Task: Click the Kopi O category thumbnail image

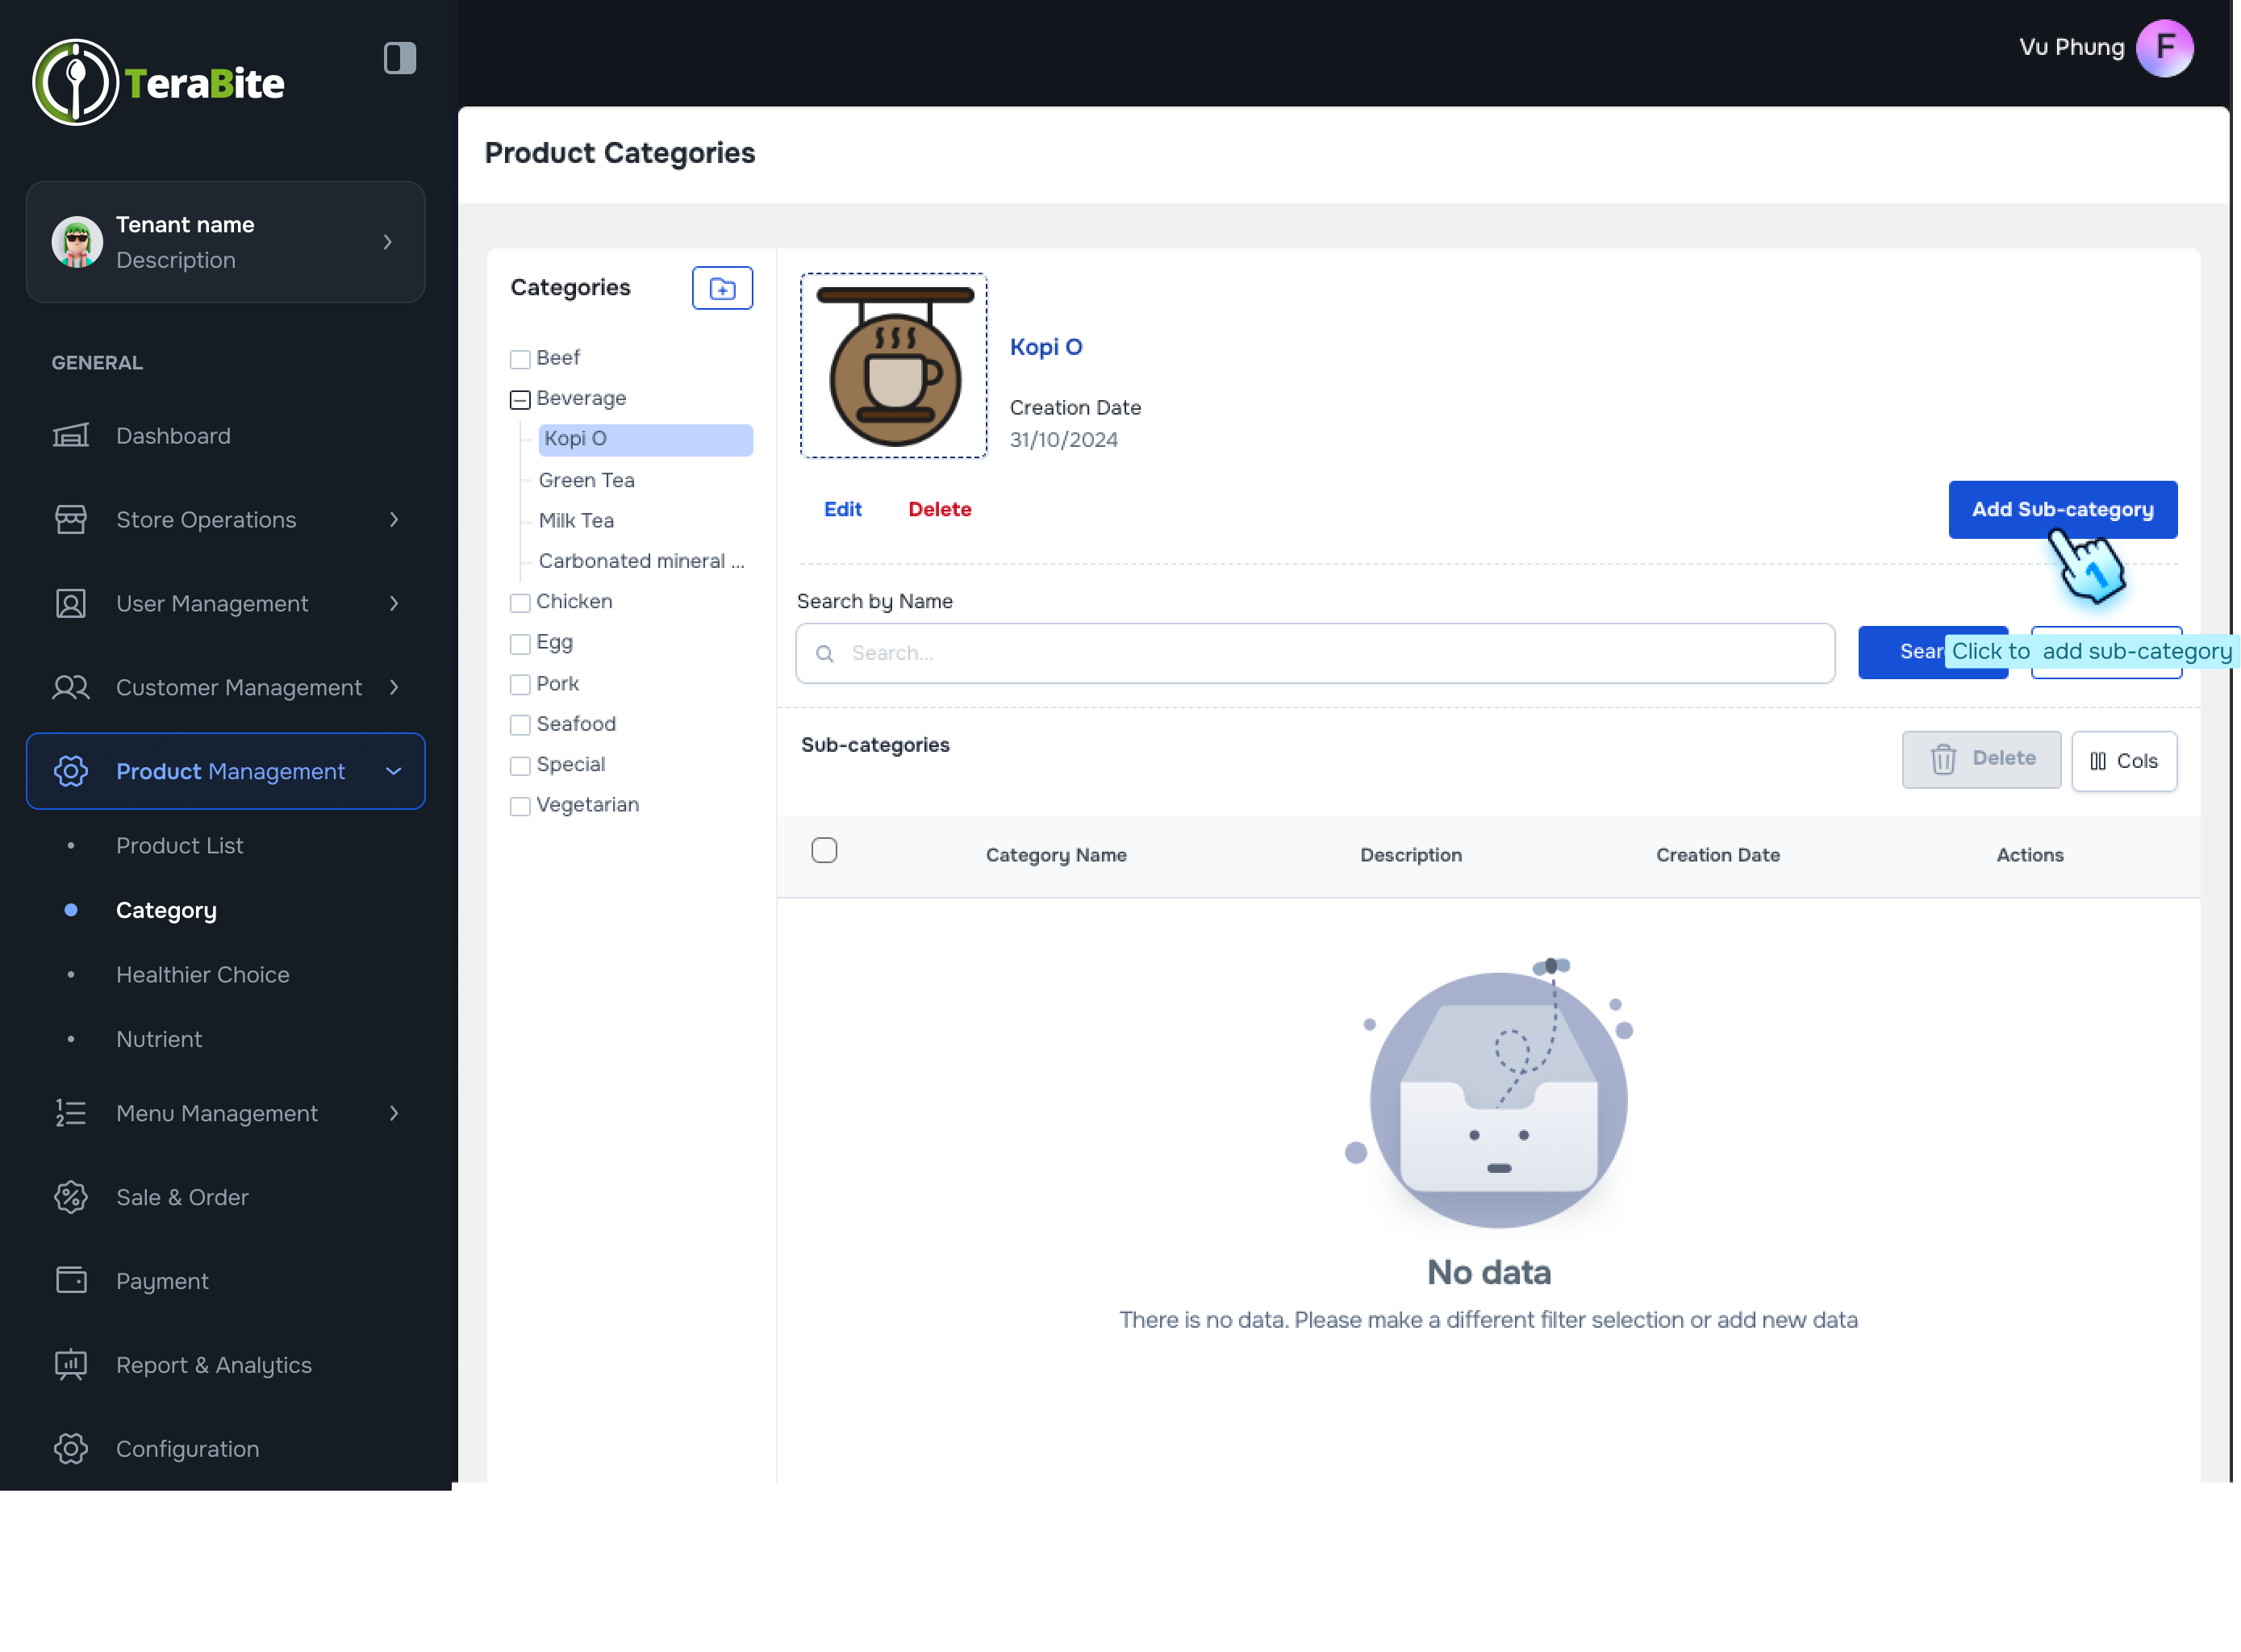Action: pos(894,366)
